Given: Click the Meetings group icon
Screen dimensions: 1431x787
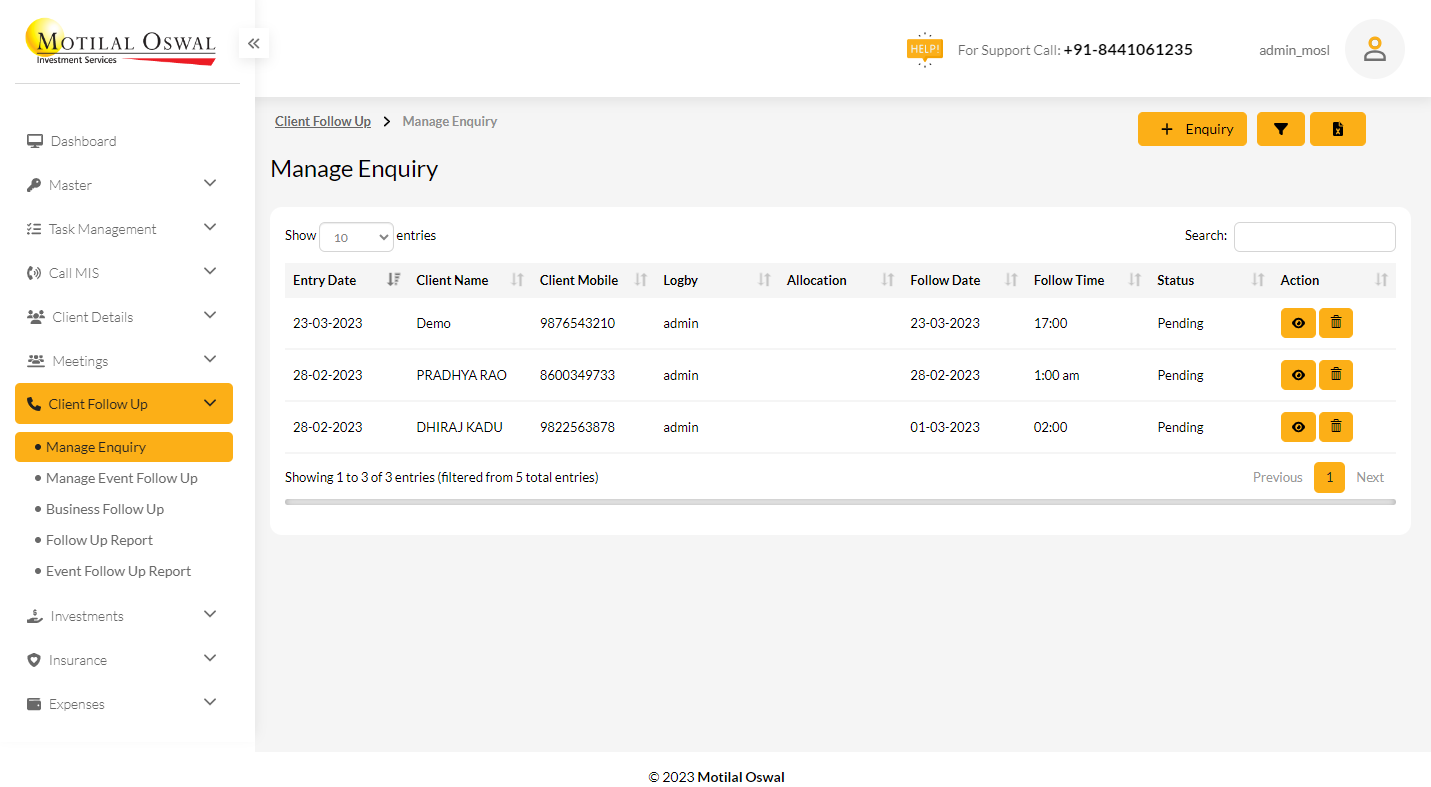Looking at the screenshot, I should 36,361.
